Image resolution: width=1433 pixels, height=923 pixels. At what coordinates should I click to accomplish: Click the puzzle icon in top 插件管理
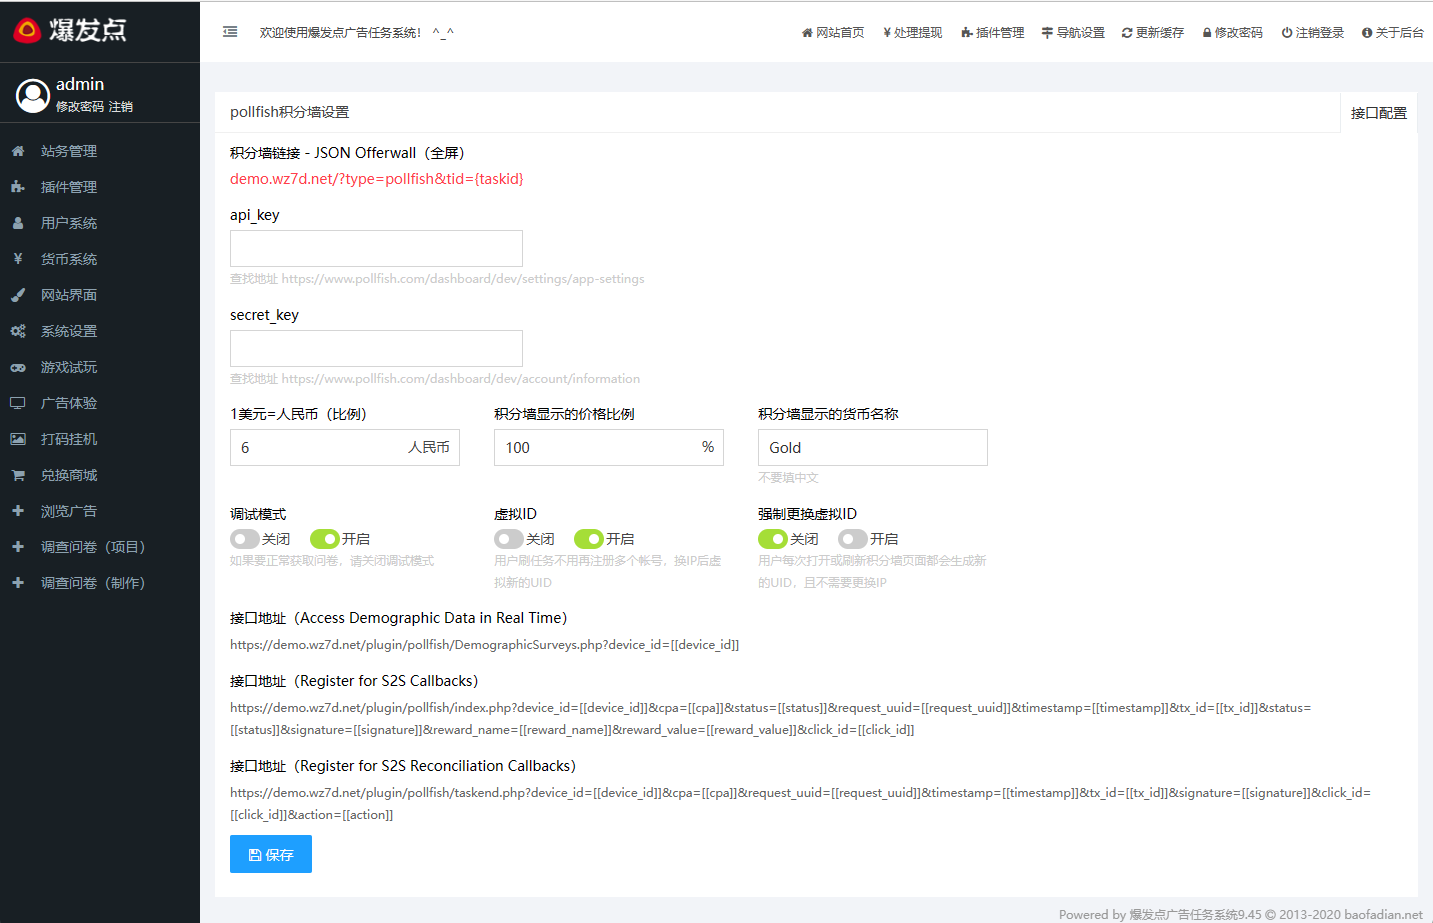pos(967,33)
